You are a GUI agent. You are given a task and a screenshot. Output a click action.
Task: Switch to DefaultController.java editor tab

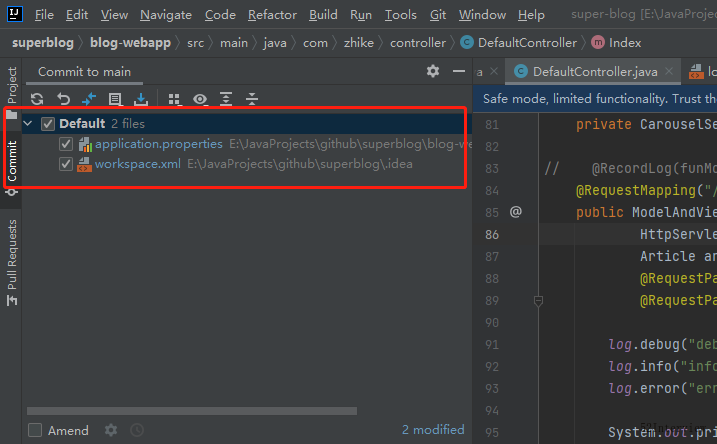pos(595,71)
